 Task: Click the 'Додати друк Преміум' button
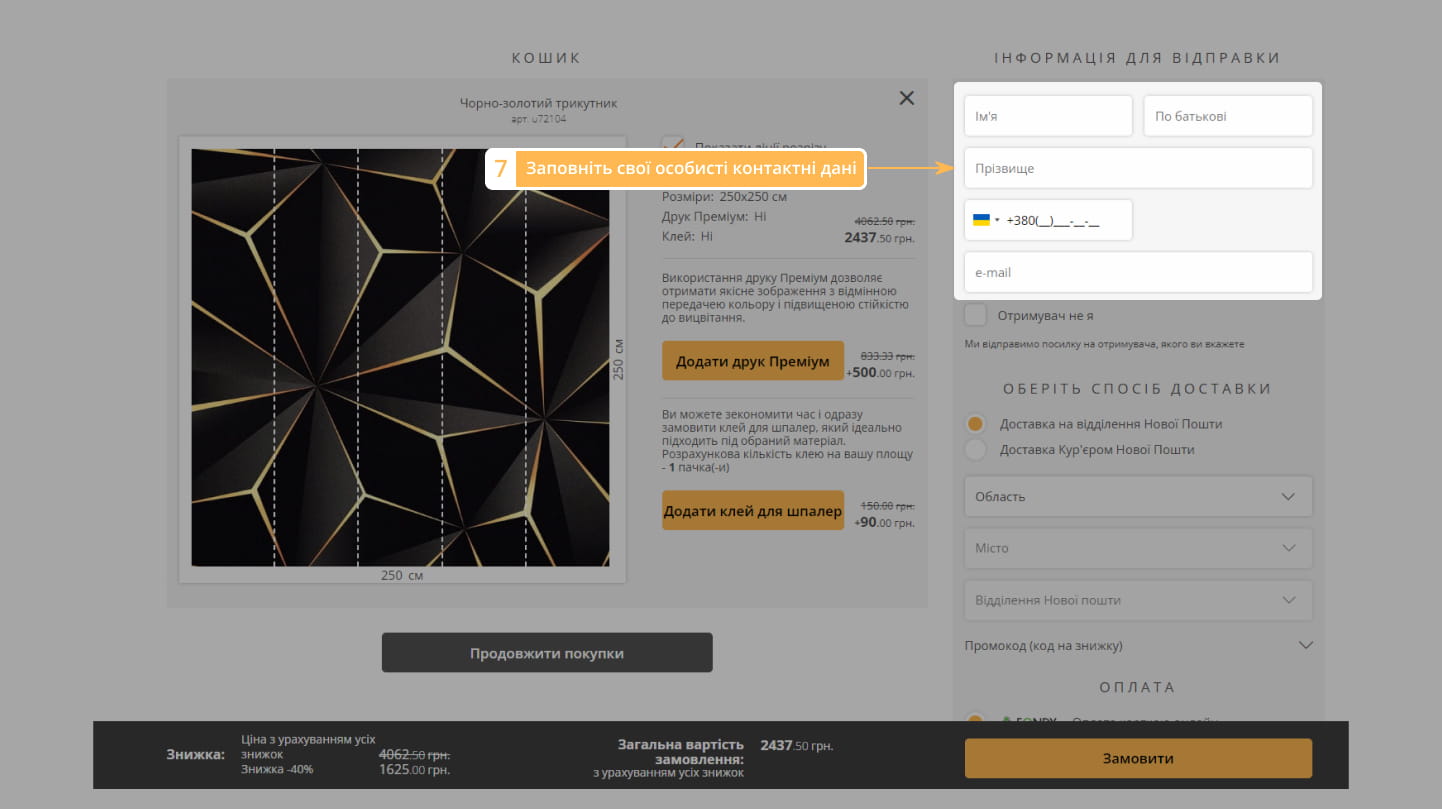(752, 362)
